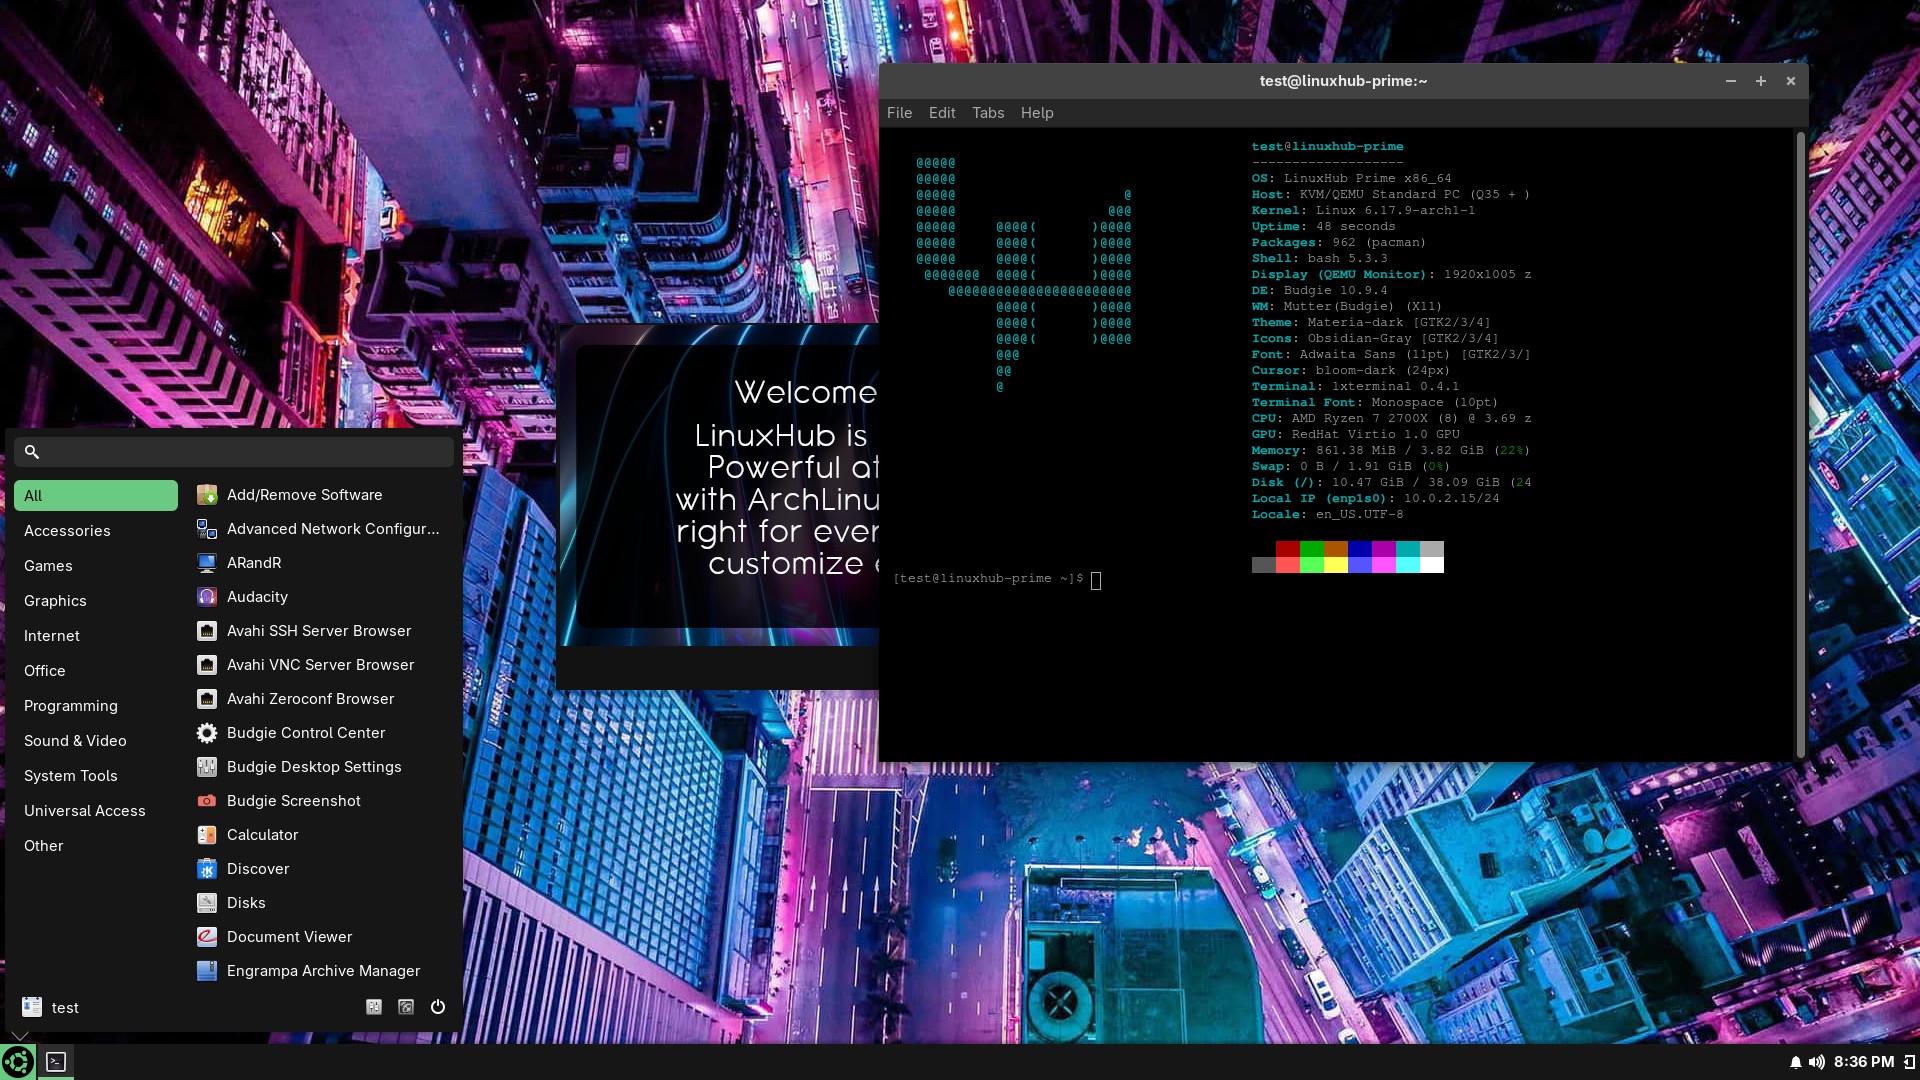Open the Tabs menu in terminal

click(x=987, y=113)
